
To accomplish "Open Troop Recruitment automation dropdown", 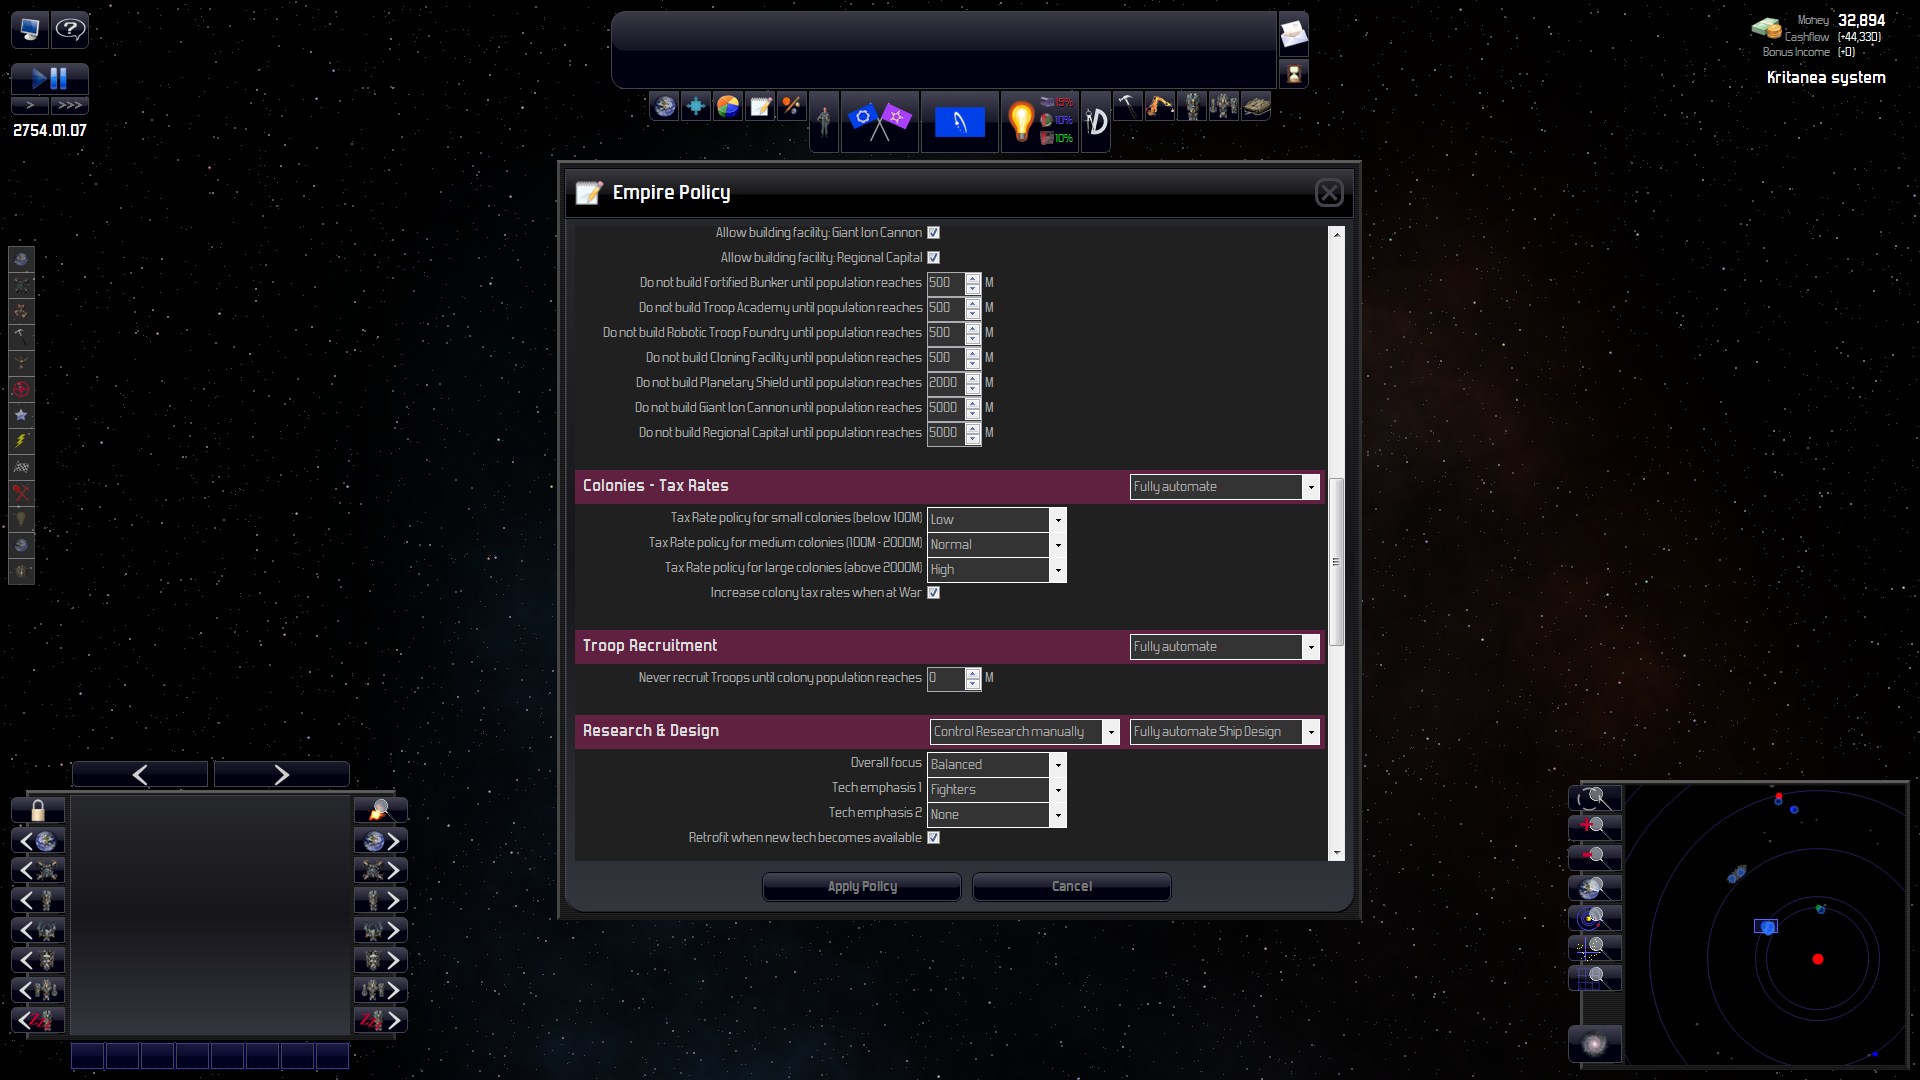I will click(x=1225, y=647).
